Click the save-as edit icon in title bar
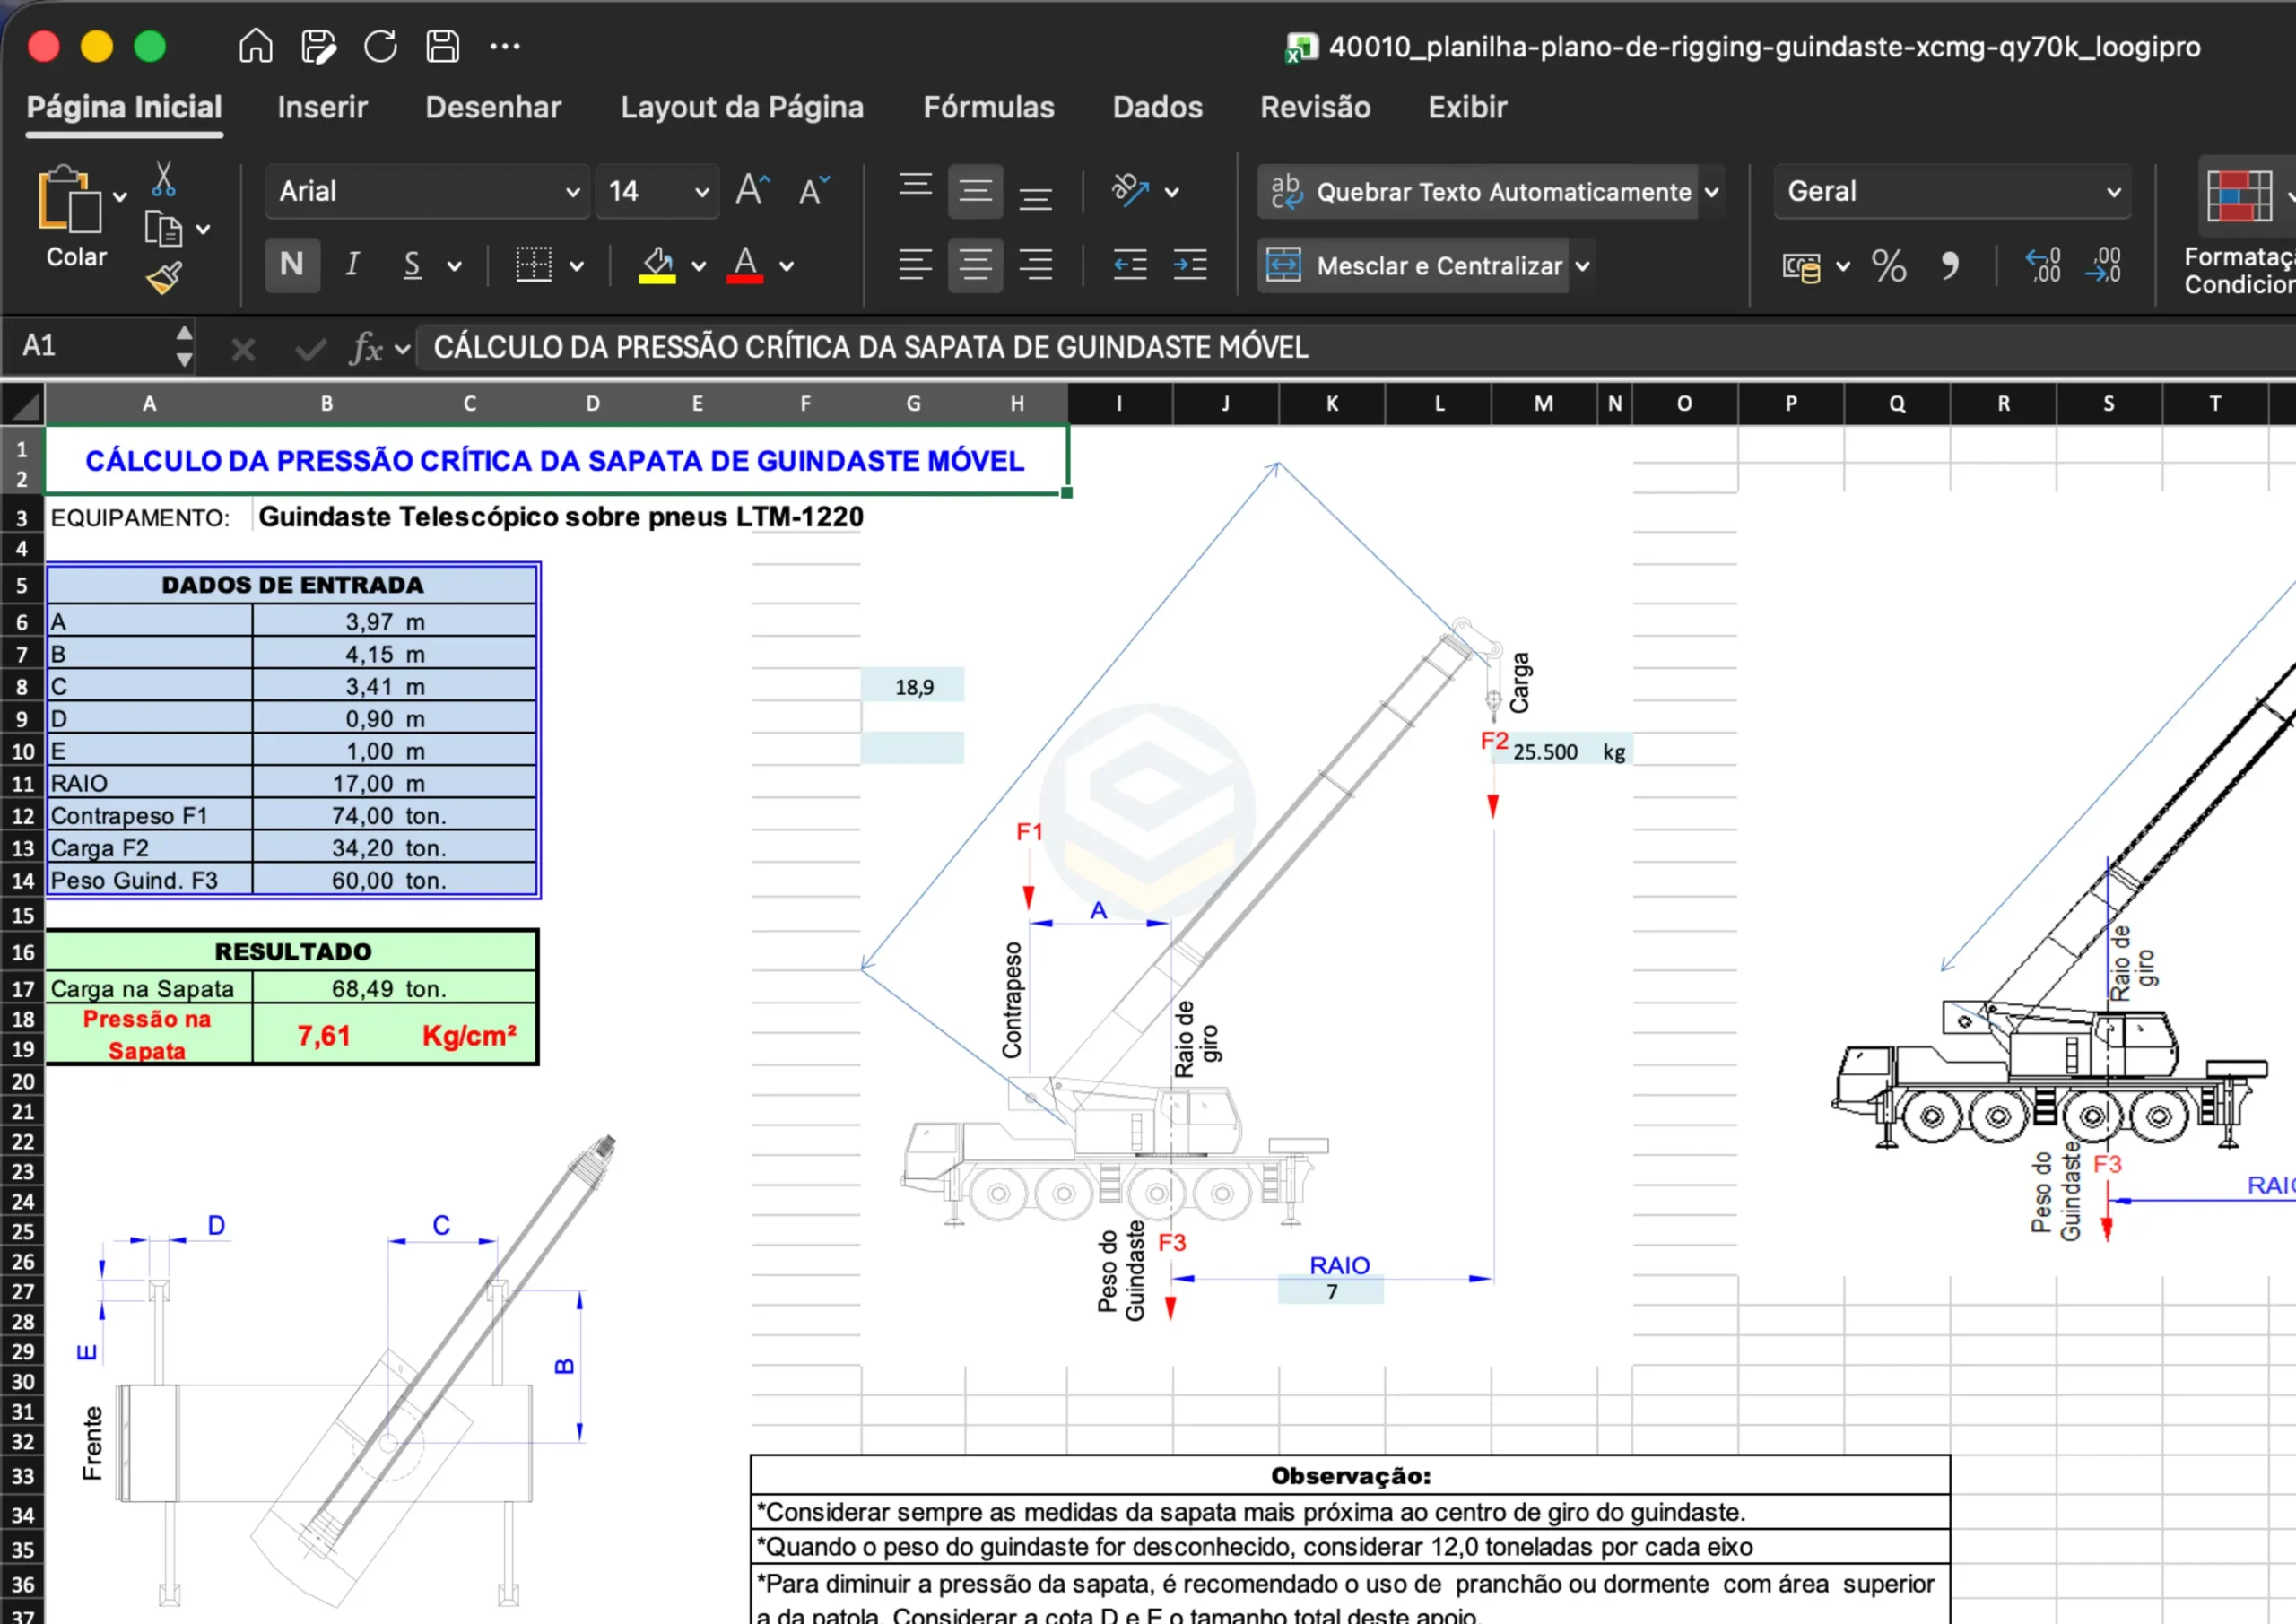 (318, 46)
